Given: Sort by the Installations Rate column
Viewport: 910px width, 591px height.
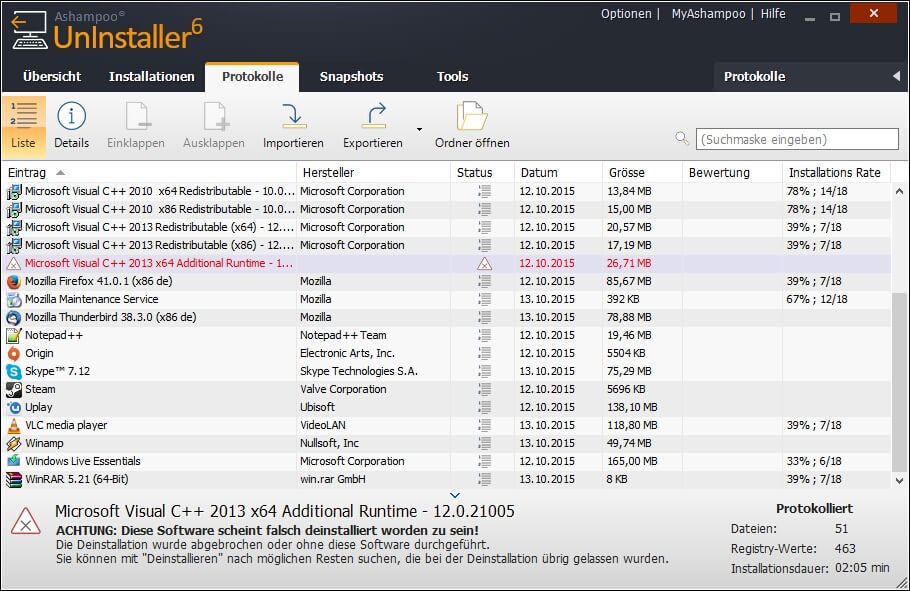Looking at the screenshot, I should [836, 172].
